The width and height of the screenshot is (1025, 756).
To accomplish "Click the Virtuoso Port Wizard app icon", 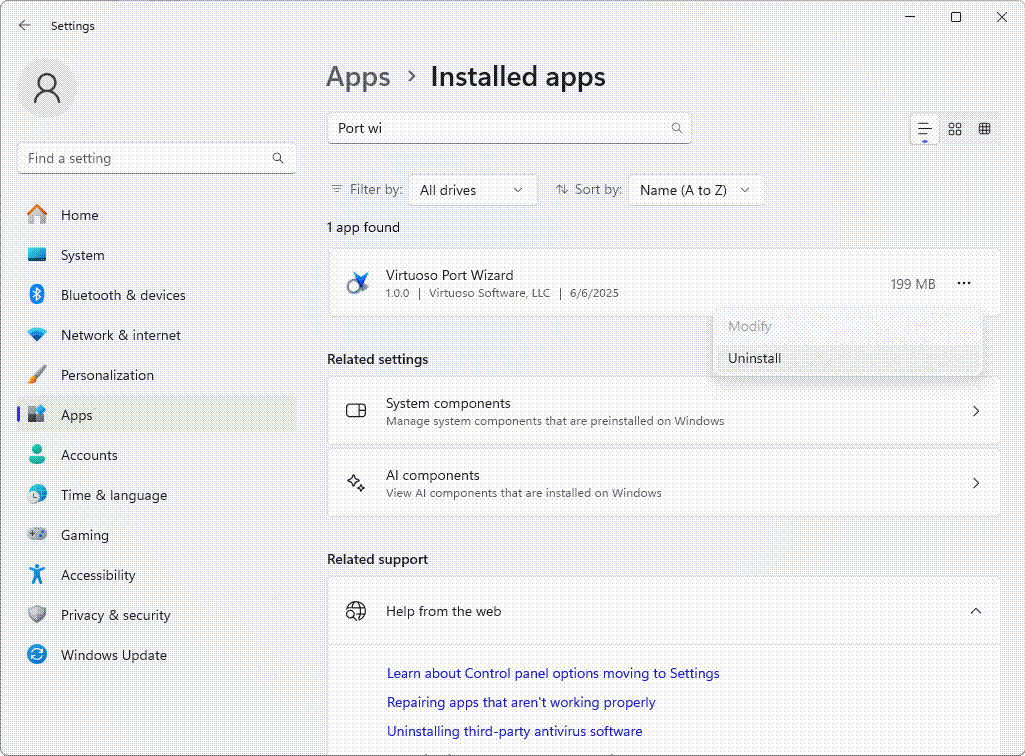I will 358,283.
